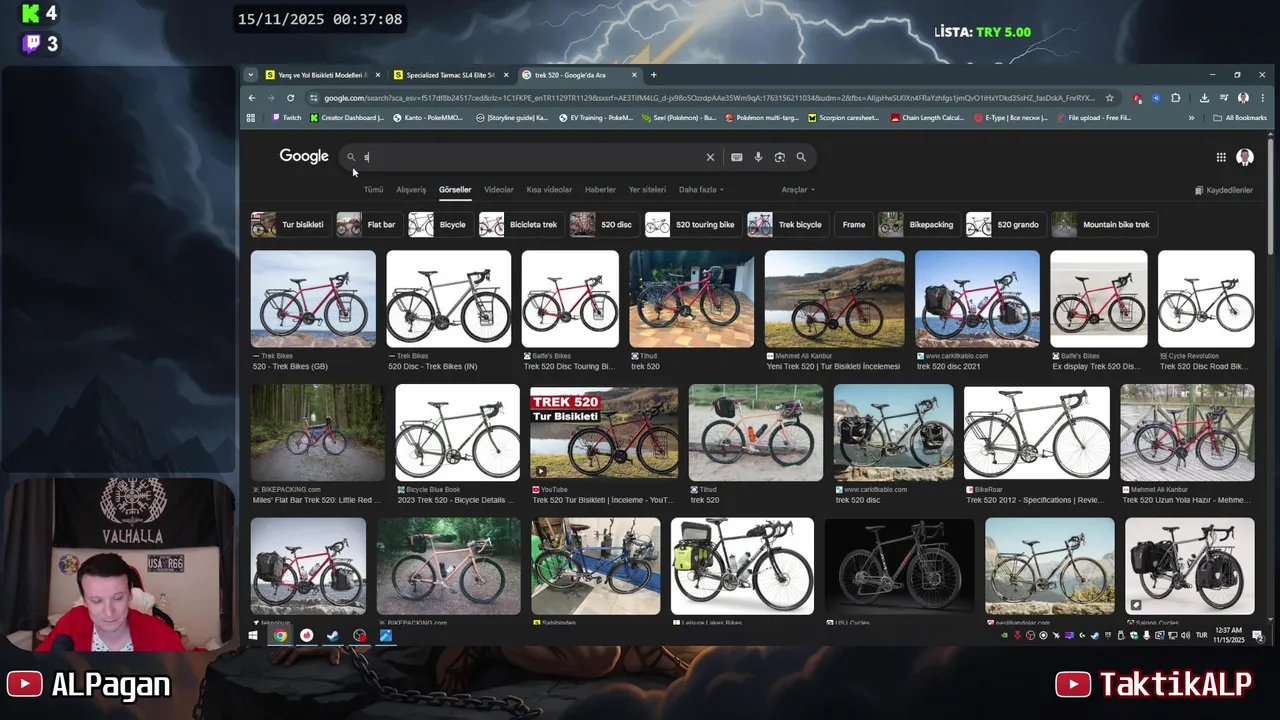Clear the Google search box with X
This screenshot has width=1280, height=720.
710,157
